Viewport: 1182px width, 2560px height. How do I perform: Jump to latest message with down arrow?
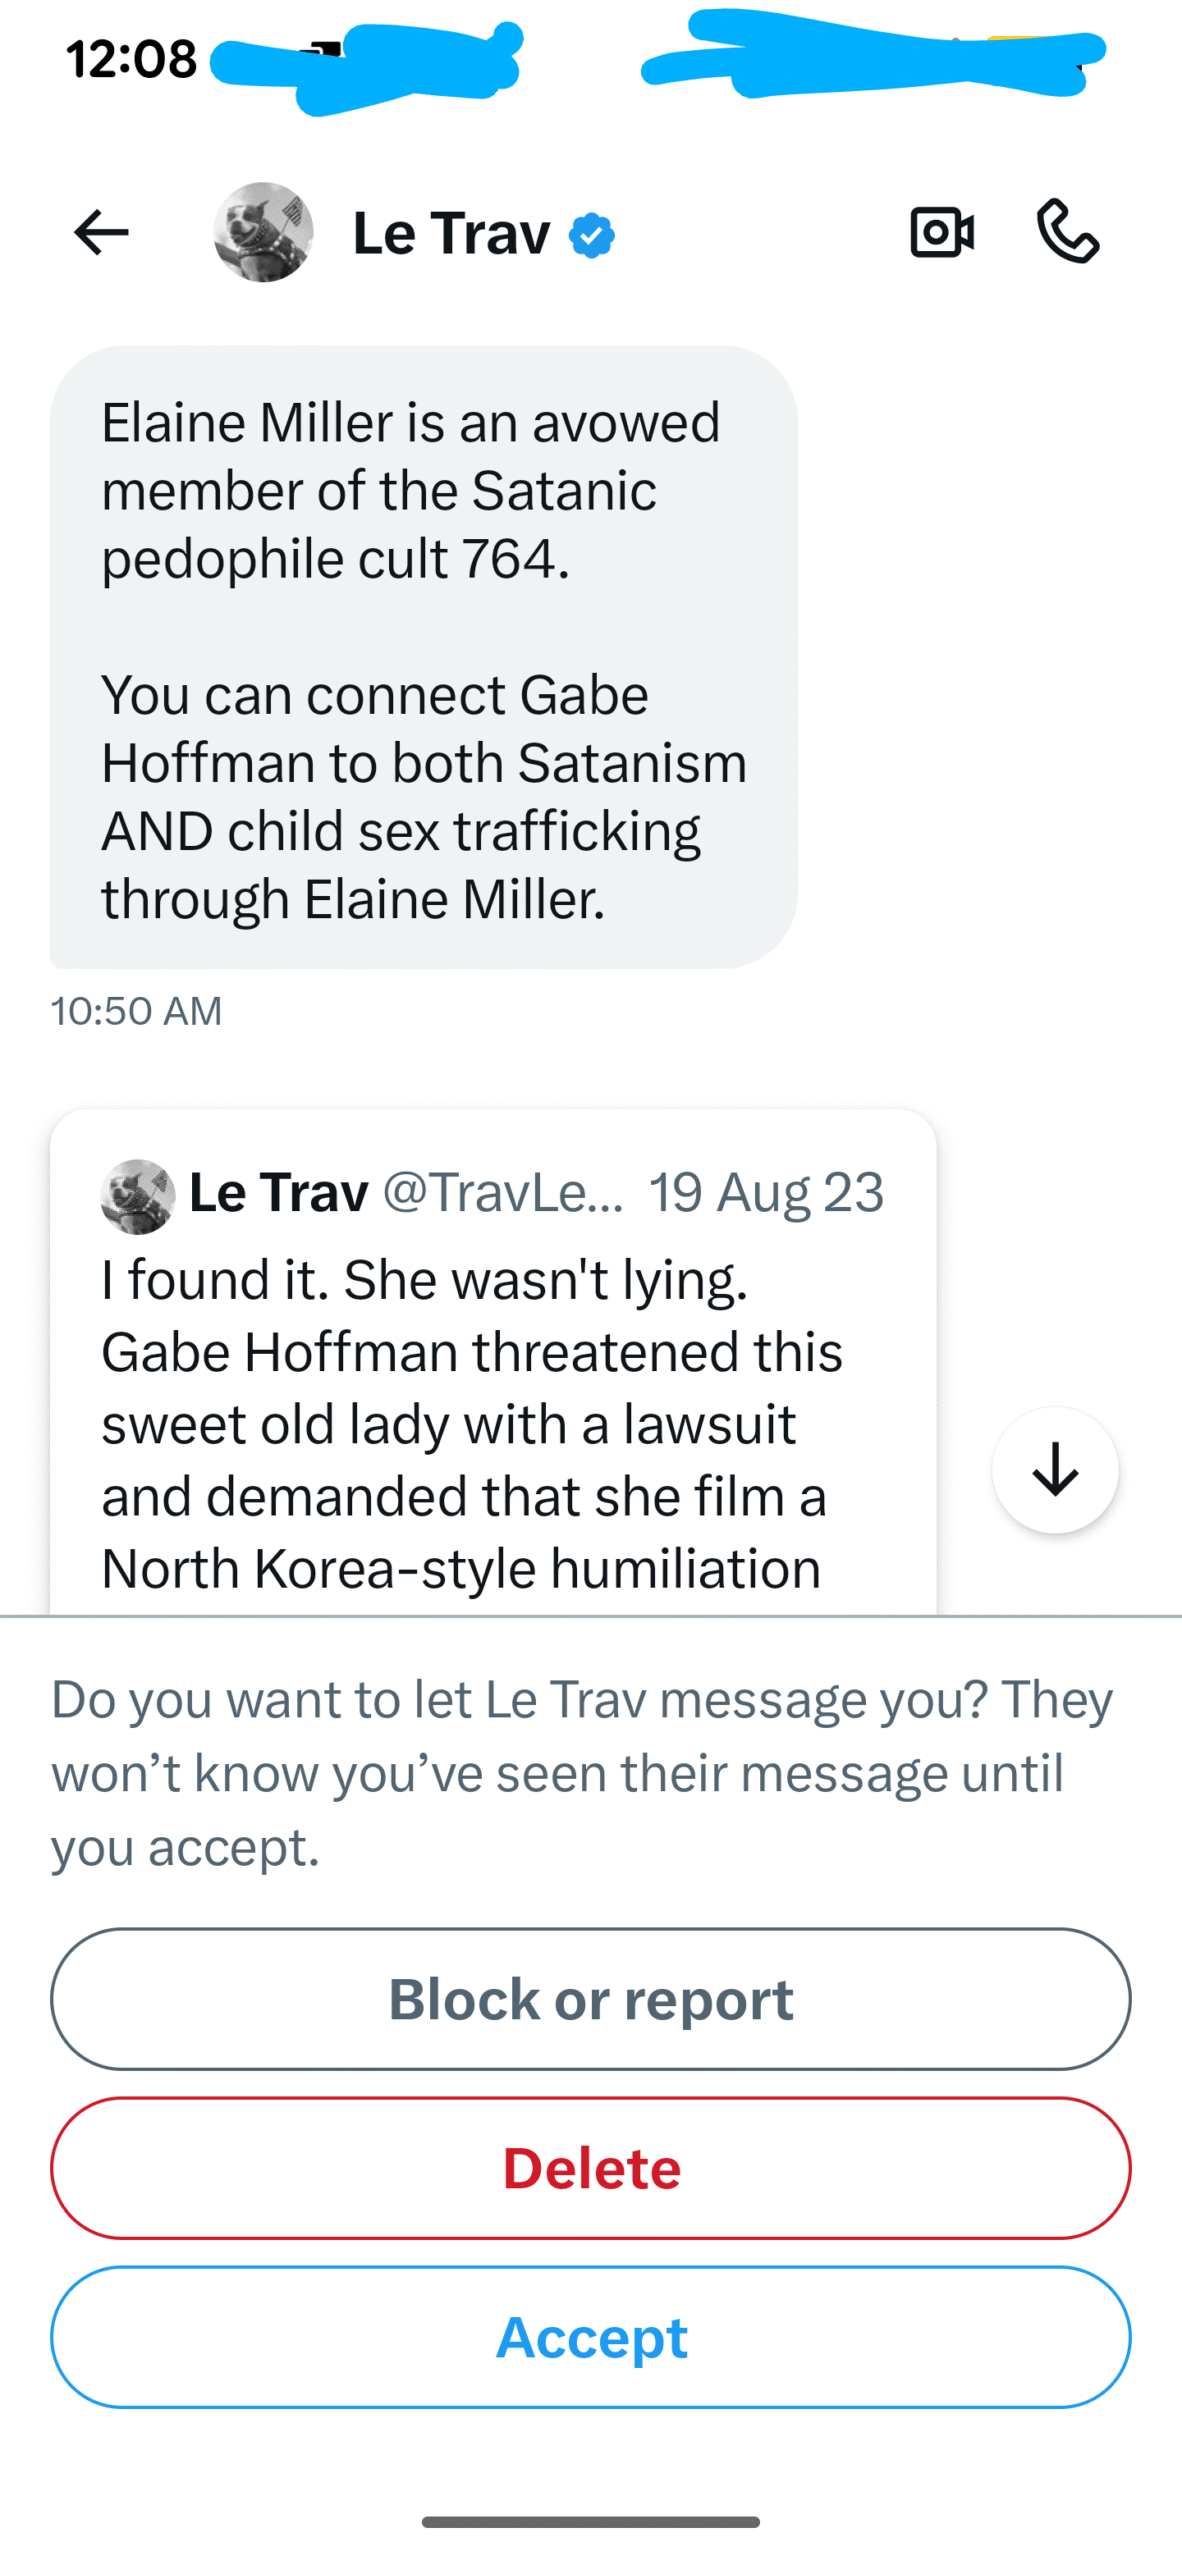(1055, 1469)
